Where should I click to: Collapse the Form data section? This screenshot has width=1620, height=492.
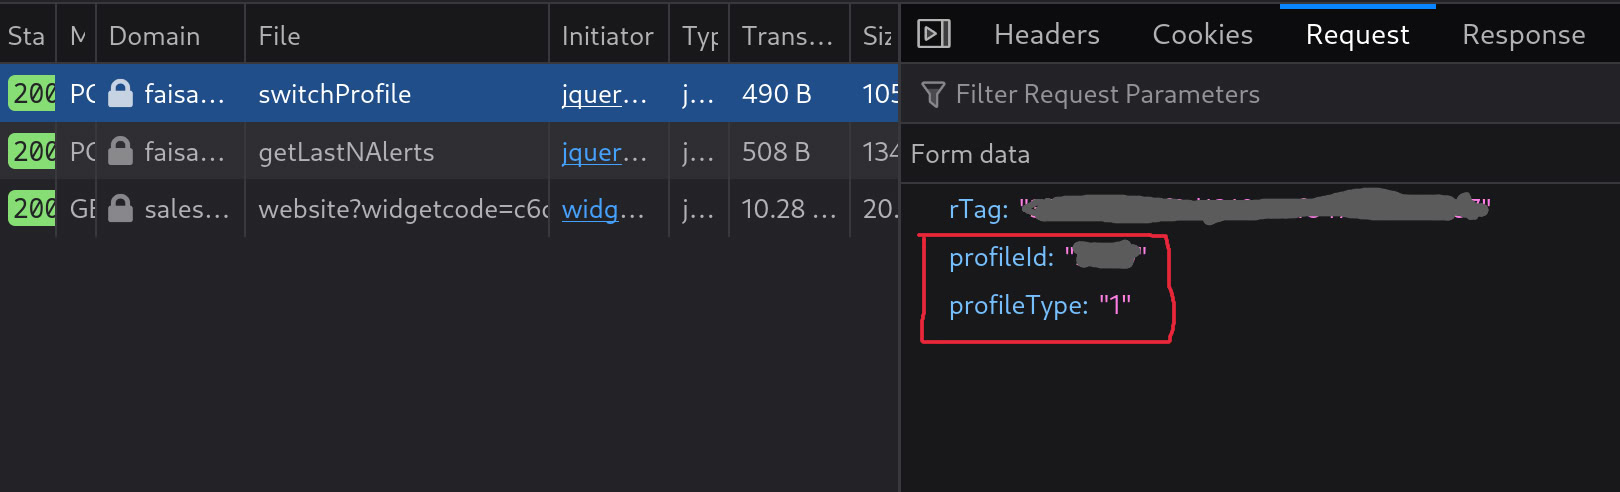click(970, 154)
